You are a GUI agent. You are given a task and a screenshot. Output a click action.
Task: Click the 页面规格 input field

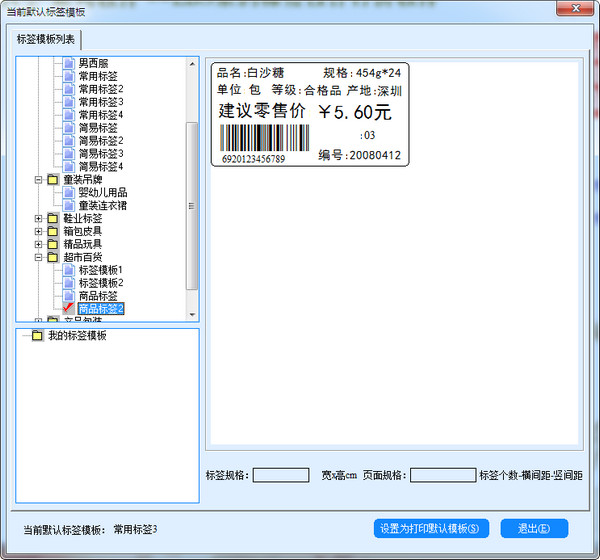pyautogui.click(x=443, y=475)
